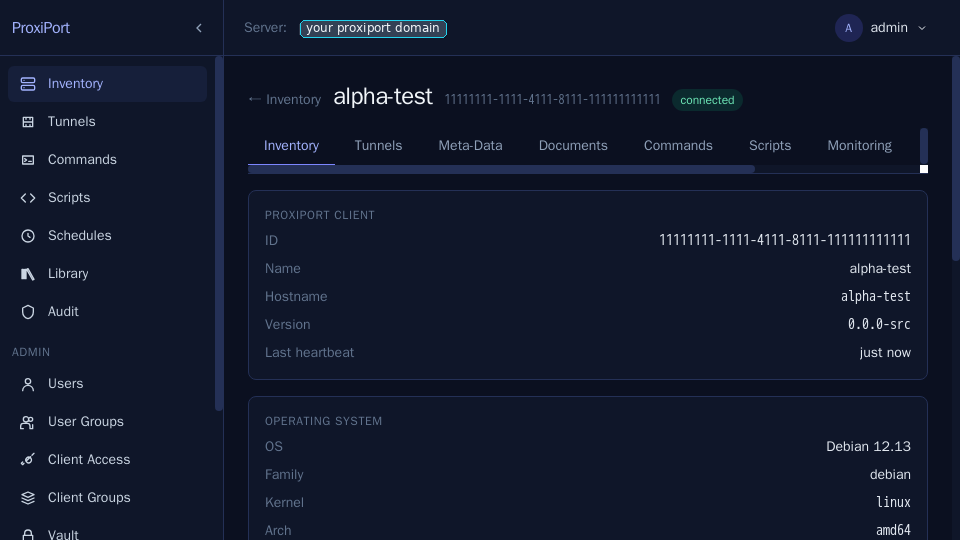Open Client Access in the sidebar

(x=107, y=460)
